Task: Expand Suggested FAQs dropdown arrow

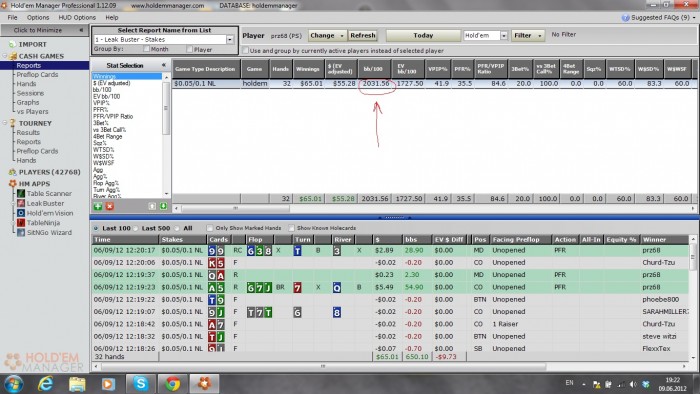Action: [694, 18]
